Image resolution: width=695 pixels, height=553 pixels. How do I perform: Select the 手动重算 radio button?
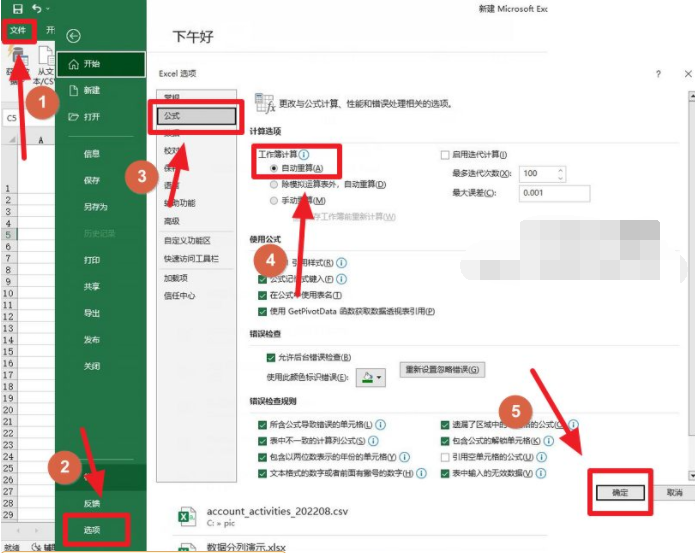point(274,201)
